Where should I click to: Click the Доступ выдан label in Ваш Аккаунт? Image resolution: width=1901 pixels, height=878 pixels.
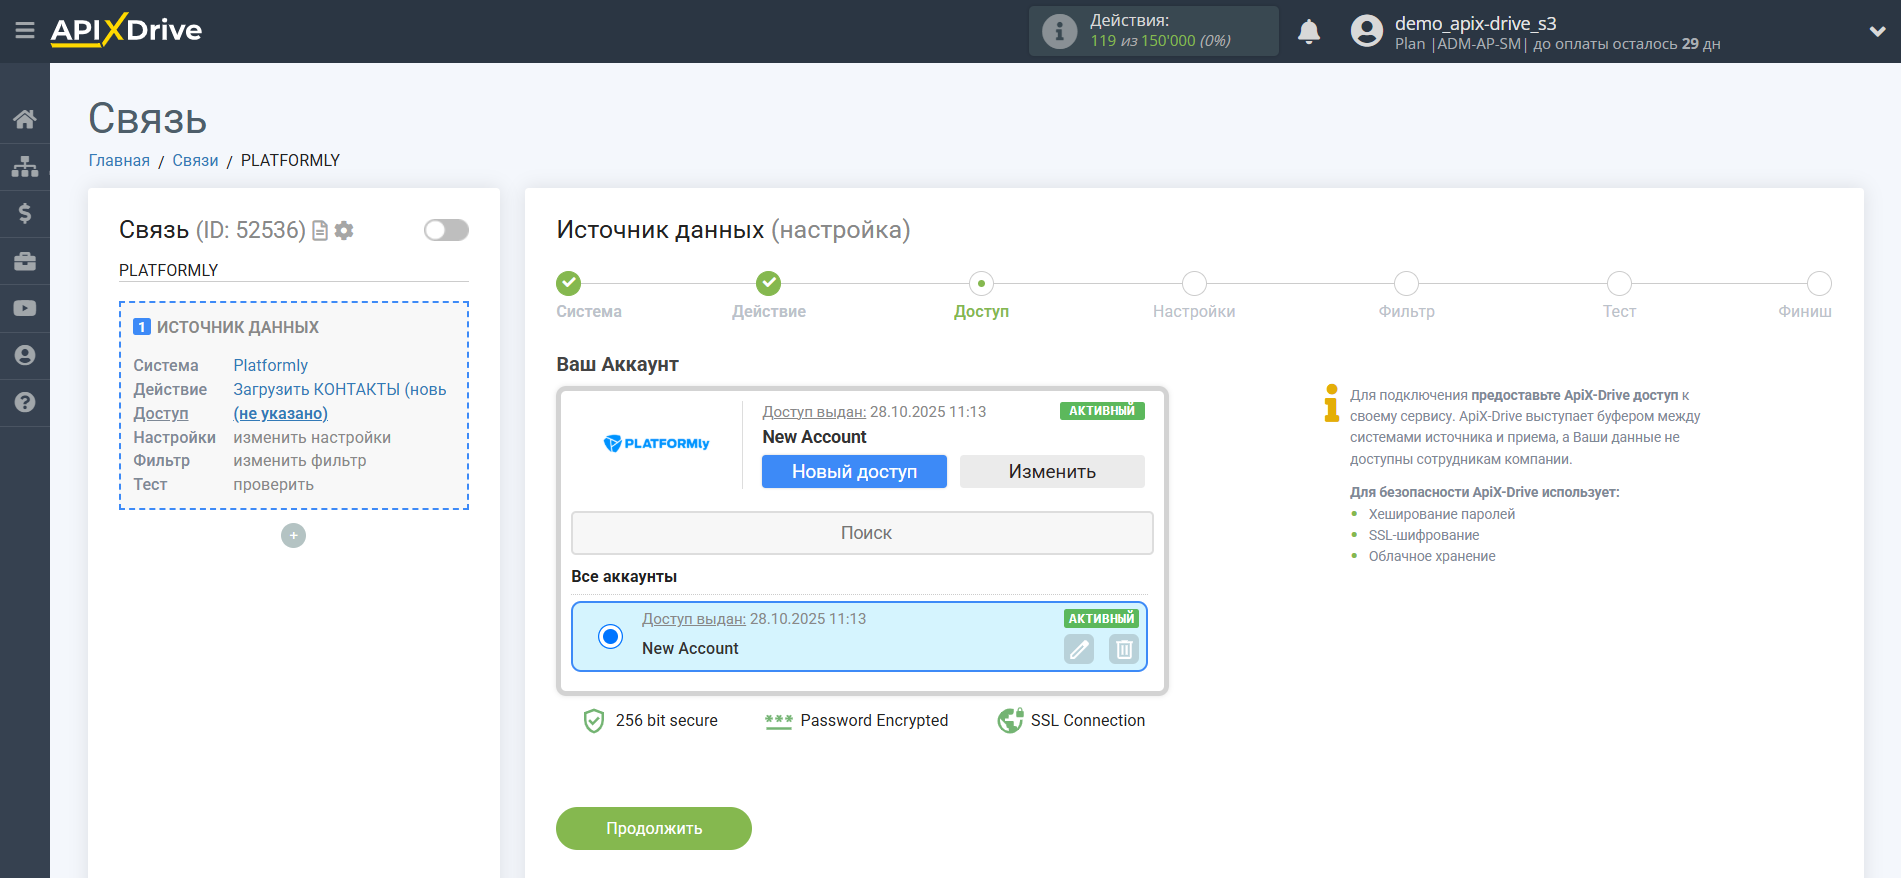tap(814, 412)
